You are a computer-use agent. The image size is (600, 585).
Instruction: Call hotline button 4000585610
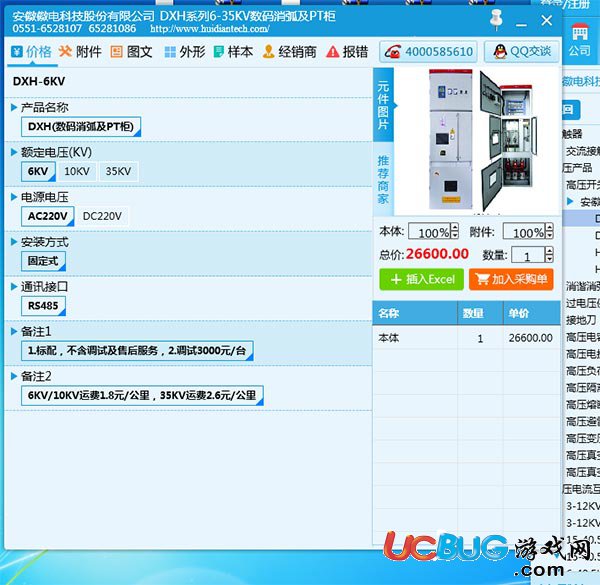tap(428, 52)
